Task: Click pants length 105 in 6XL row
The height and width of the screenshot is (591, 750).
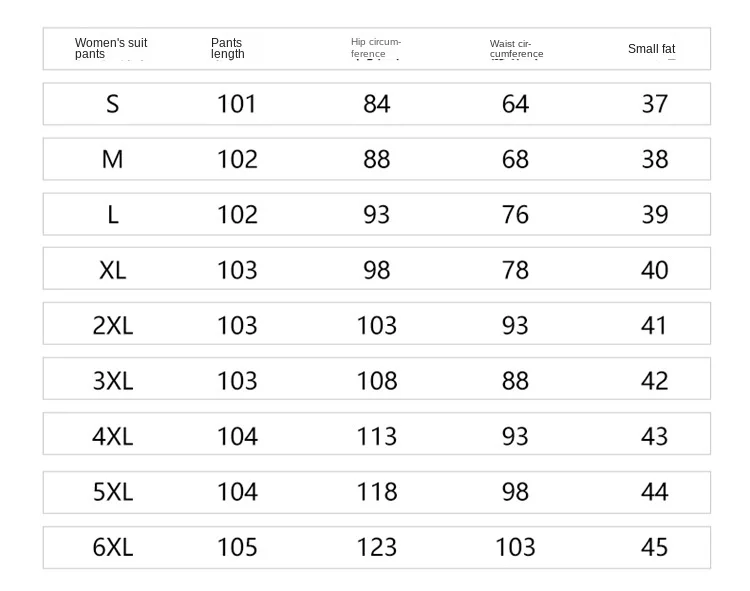Action: click(237, 547)
